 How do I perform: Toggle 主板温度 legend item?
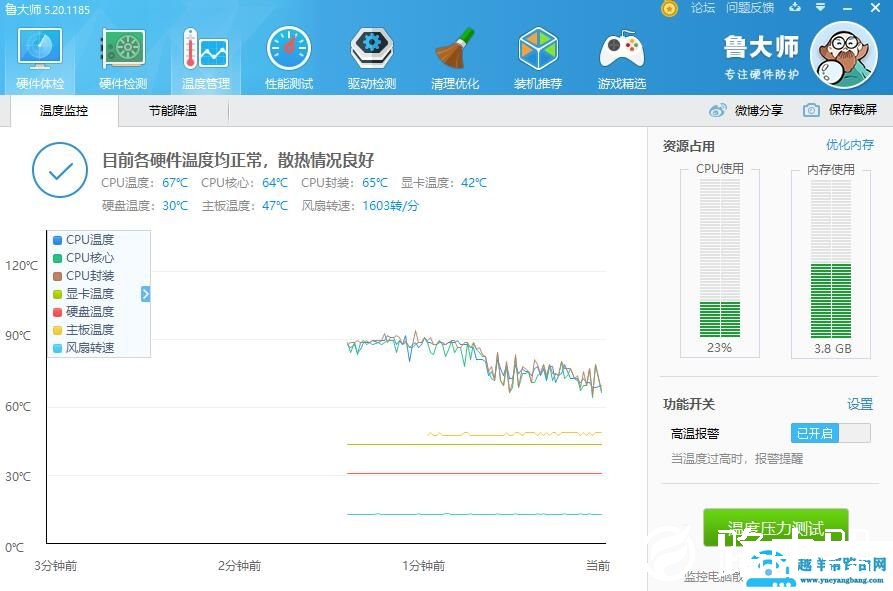(x=84, y=330)
